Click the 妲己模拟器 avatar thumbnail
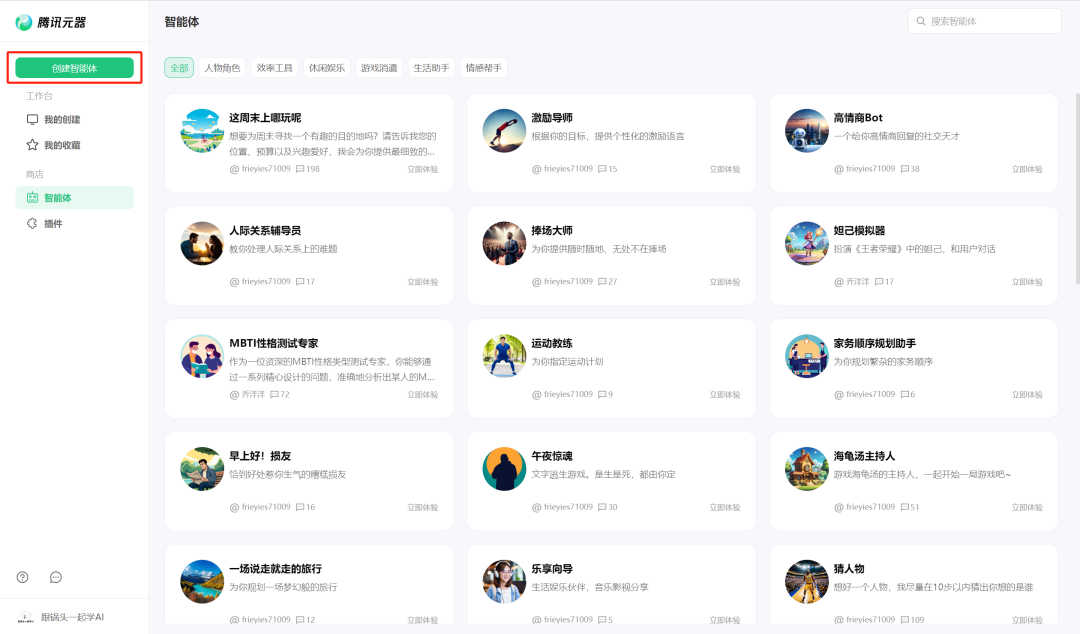 pos(806,241)
